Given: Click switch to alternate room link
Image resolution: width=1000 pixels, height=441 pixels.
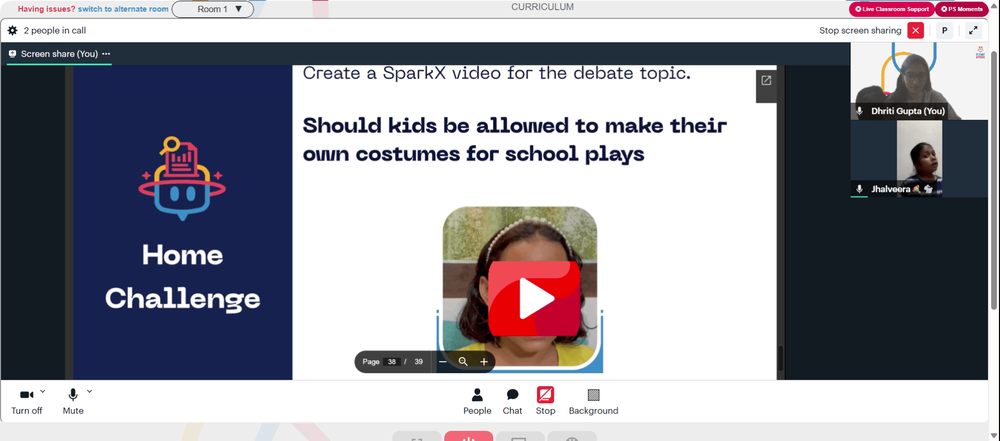Looking at the screenshot, I should click(x=124, y=9).
